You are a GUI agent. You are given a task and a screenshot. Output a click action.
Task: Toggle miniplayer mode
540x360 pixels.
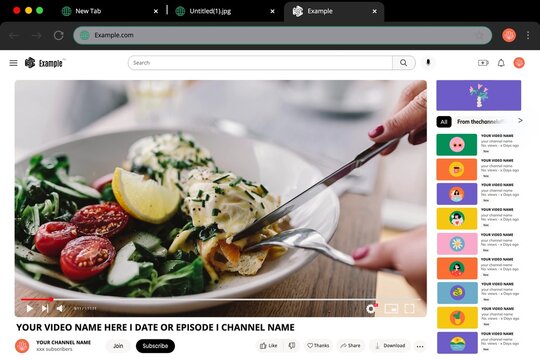tap(391, 308)
